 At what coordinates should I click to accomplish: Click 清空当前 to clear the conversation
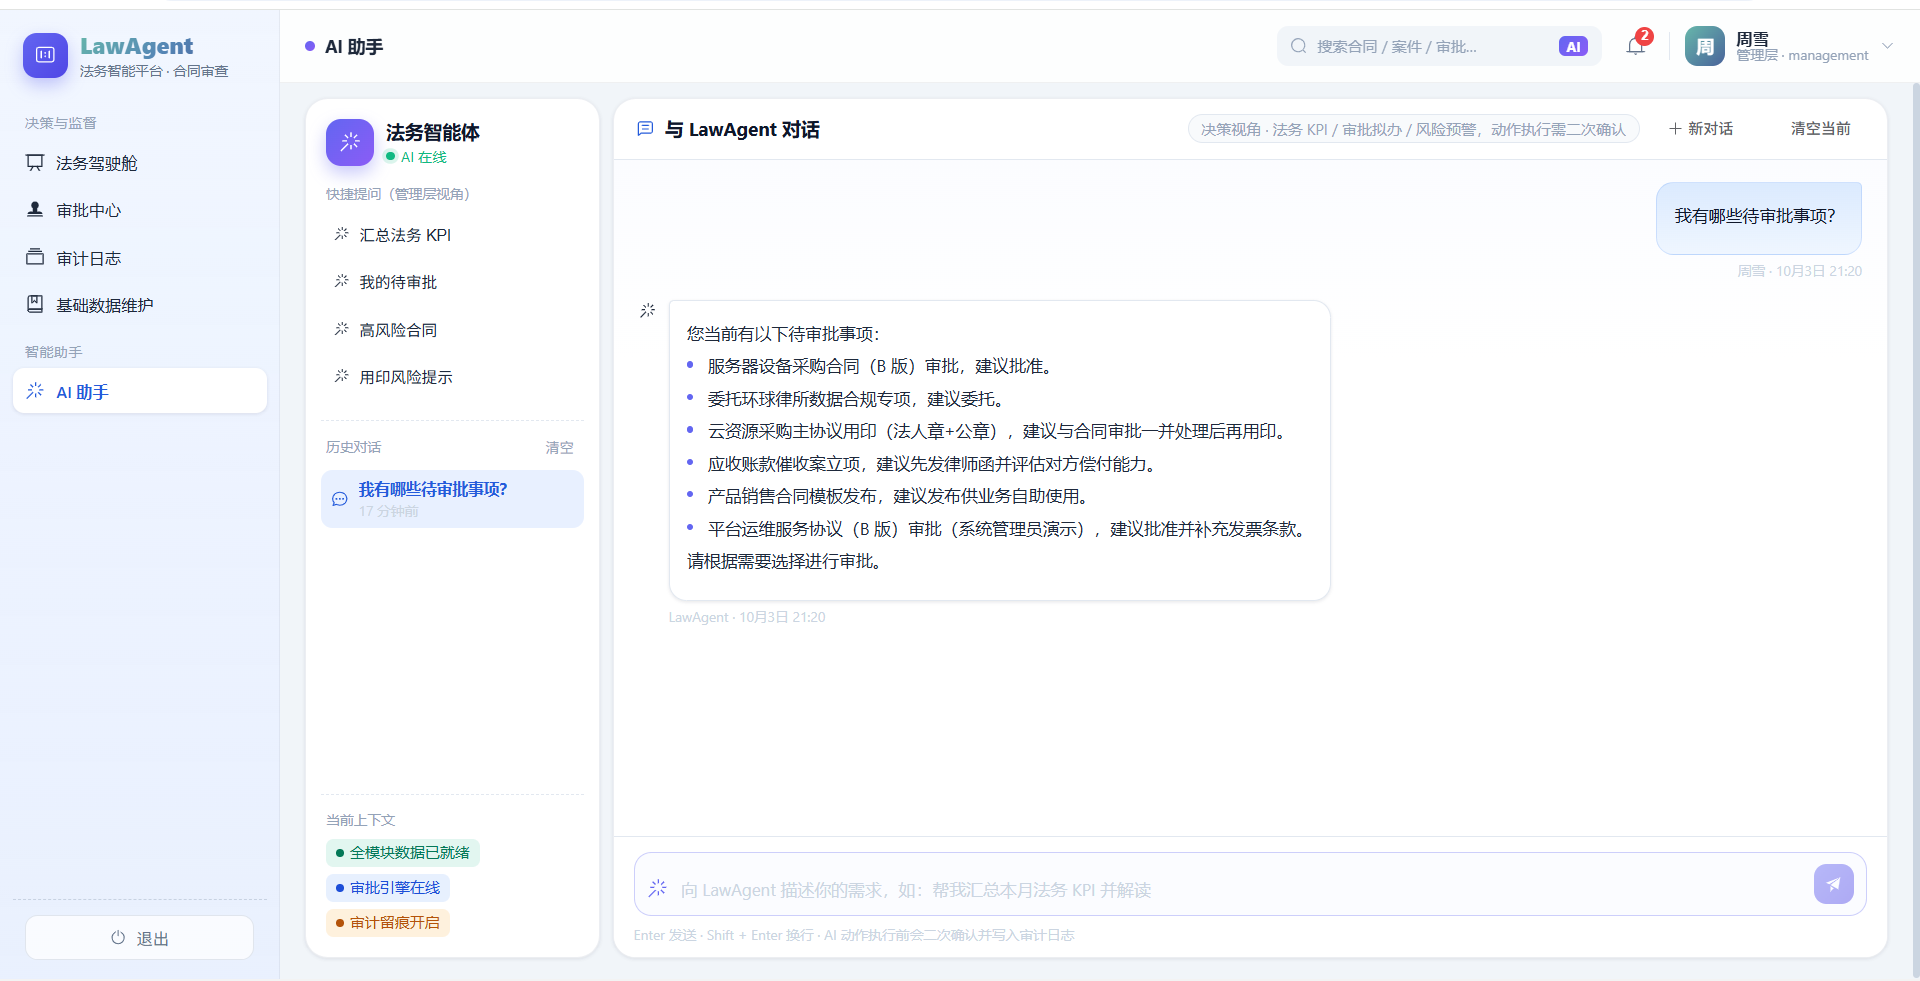(1820, 129)
